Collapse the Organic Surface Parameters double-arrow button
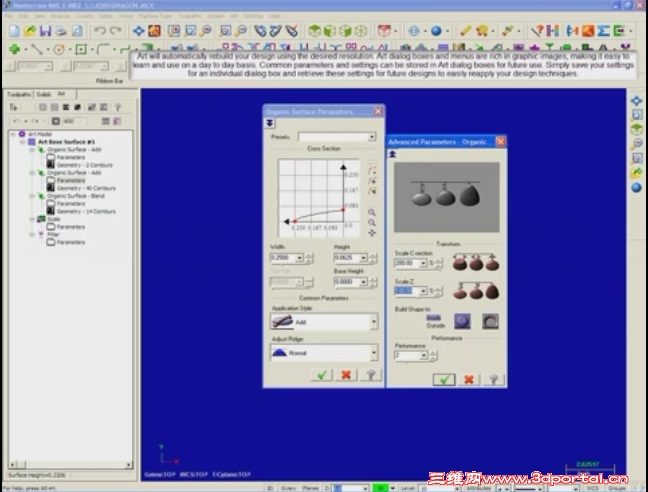Screen dimensions: 648x492 pyautogui.click(x=269, y=123)
